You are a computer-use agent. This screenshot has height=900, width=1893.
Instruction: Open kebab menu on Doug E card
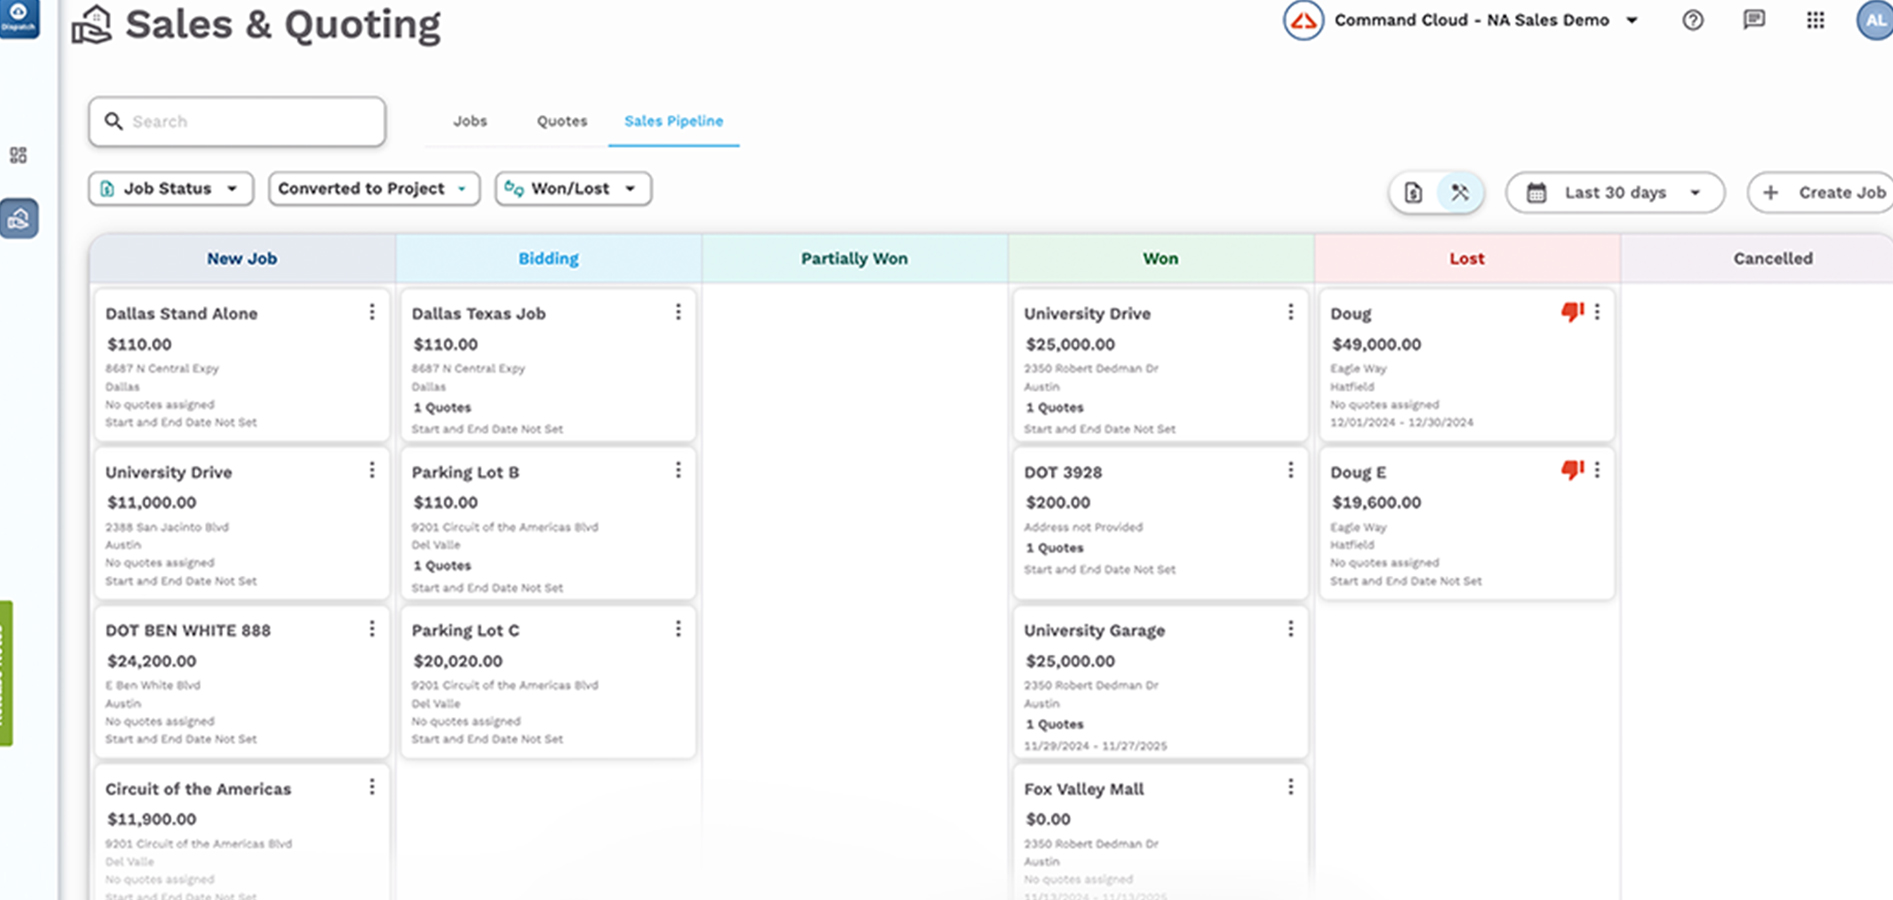1597,470
